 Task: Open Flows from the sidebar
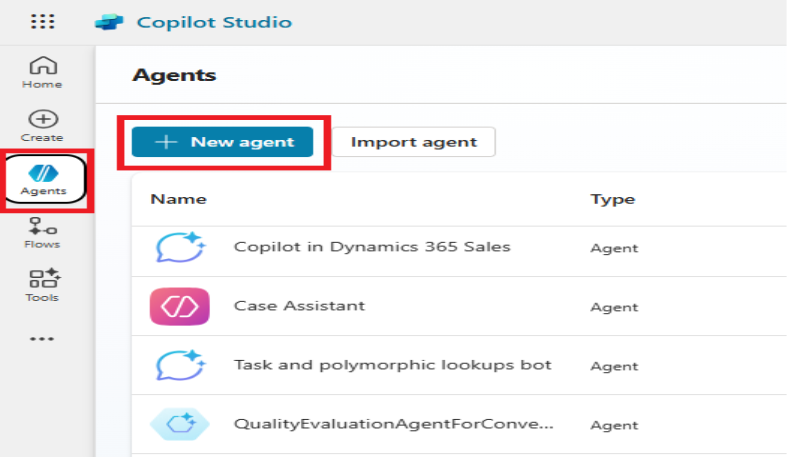(x=42, y=233)
